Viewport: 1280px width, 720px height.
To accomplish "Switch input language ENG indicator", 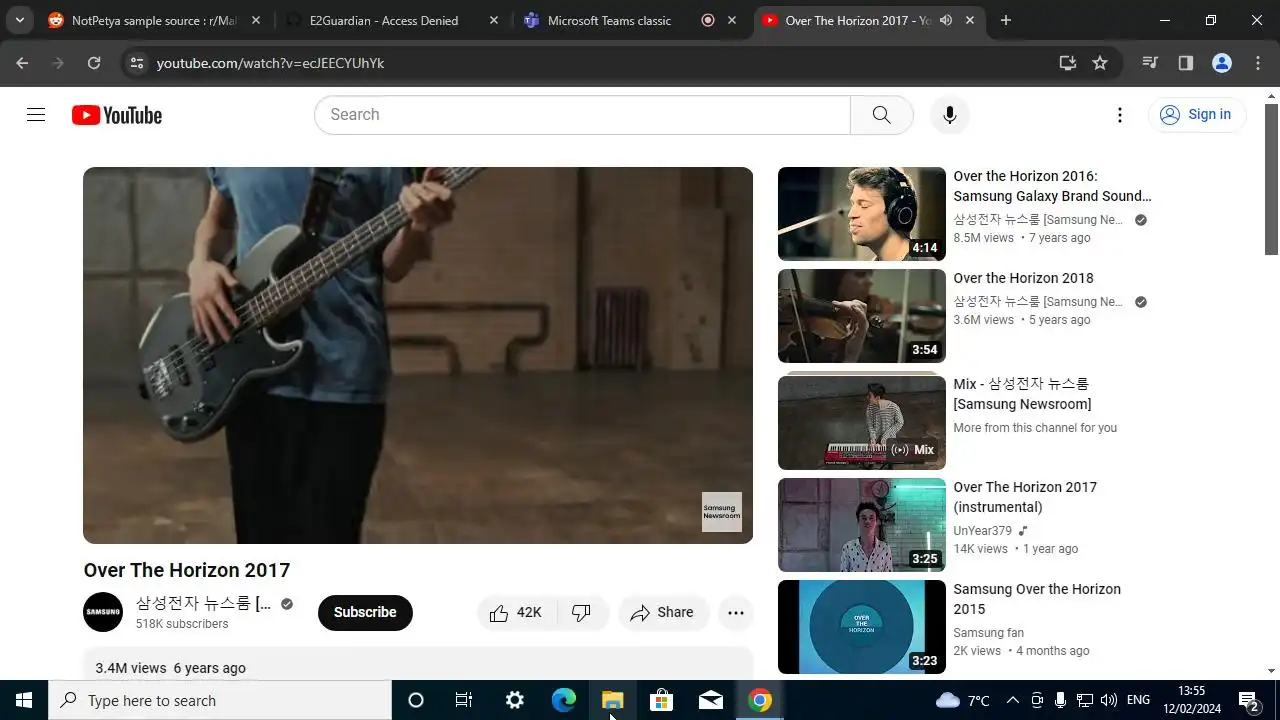I will [x=1138, y=701].
